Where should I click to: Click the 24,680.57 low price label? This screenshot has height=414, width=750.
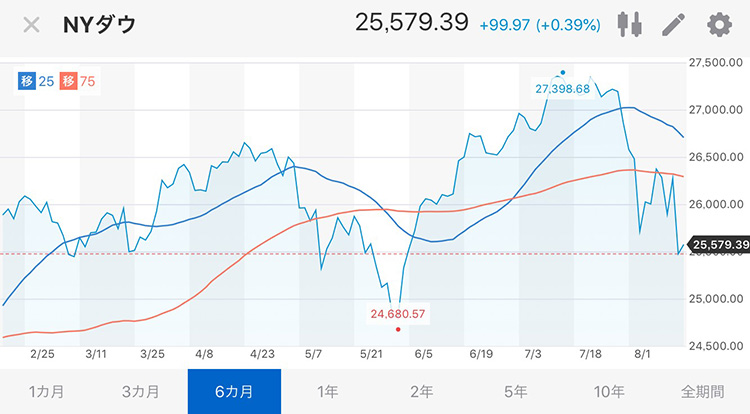pyautogui.click(x=397, y=314)
